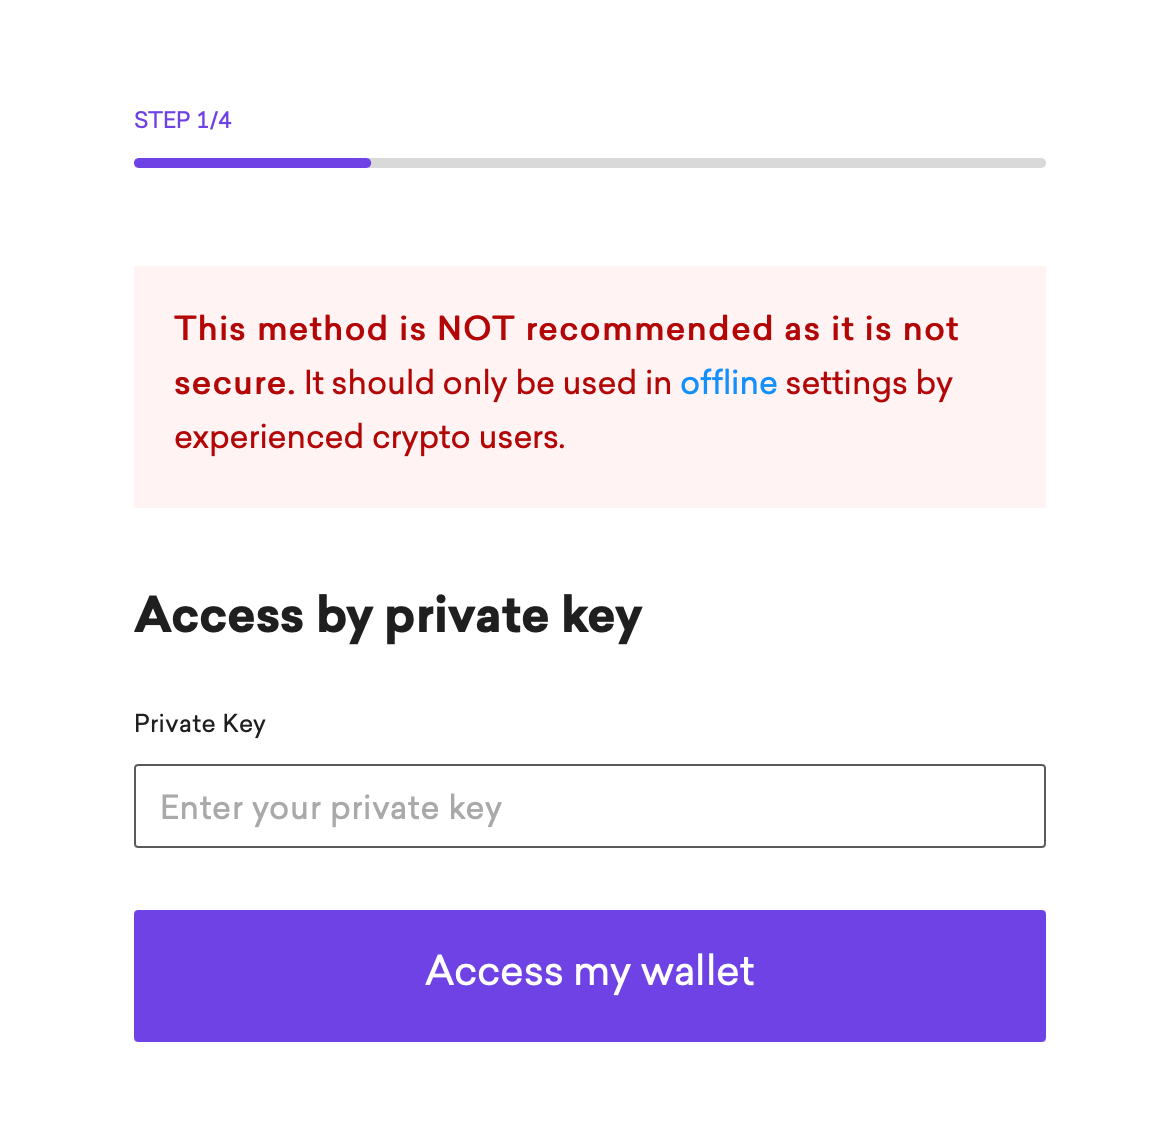Tap the purple Access my wallet bar
1172x1140 pixels.
(589, 975)
